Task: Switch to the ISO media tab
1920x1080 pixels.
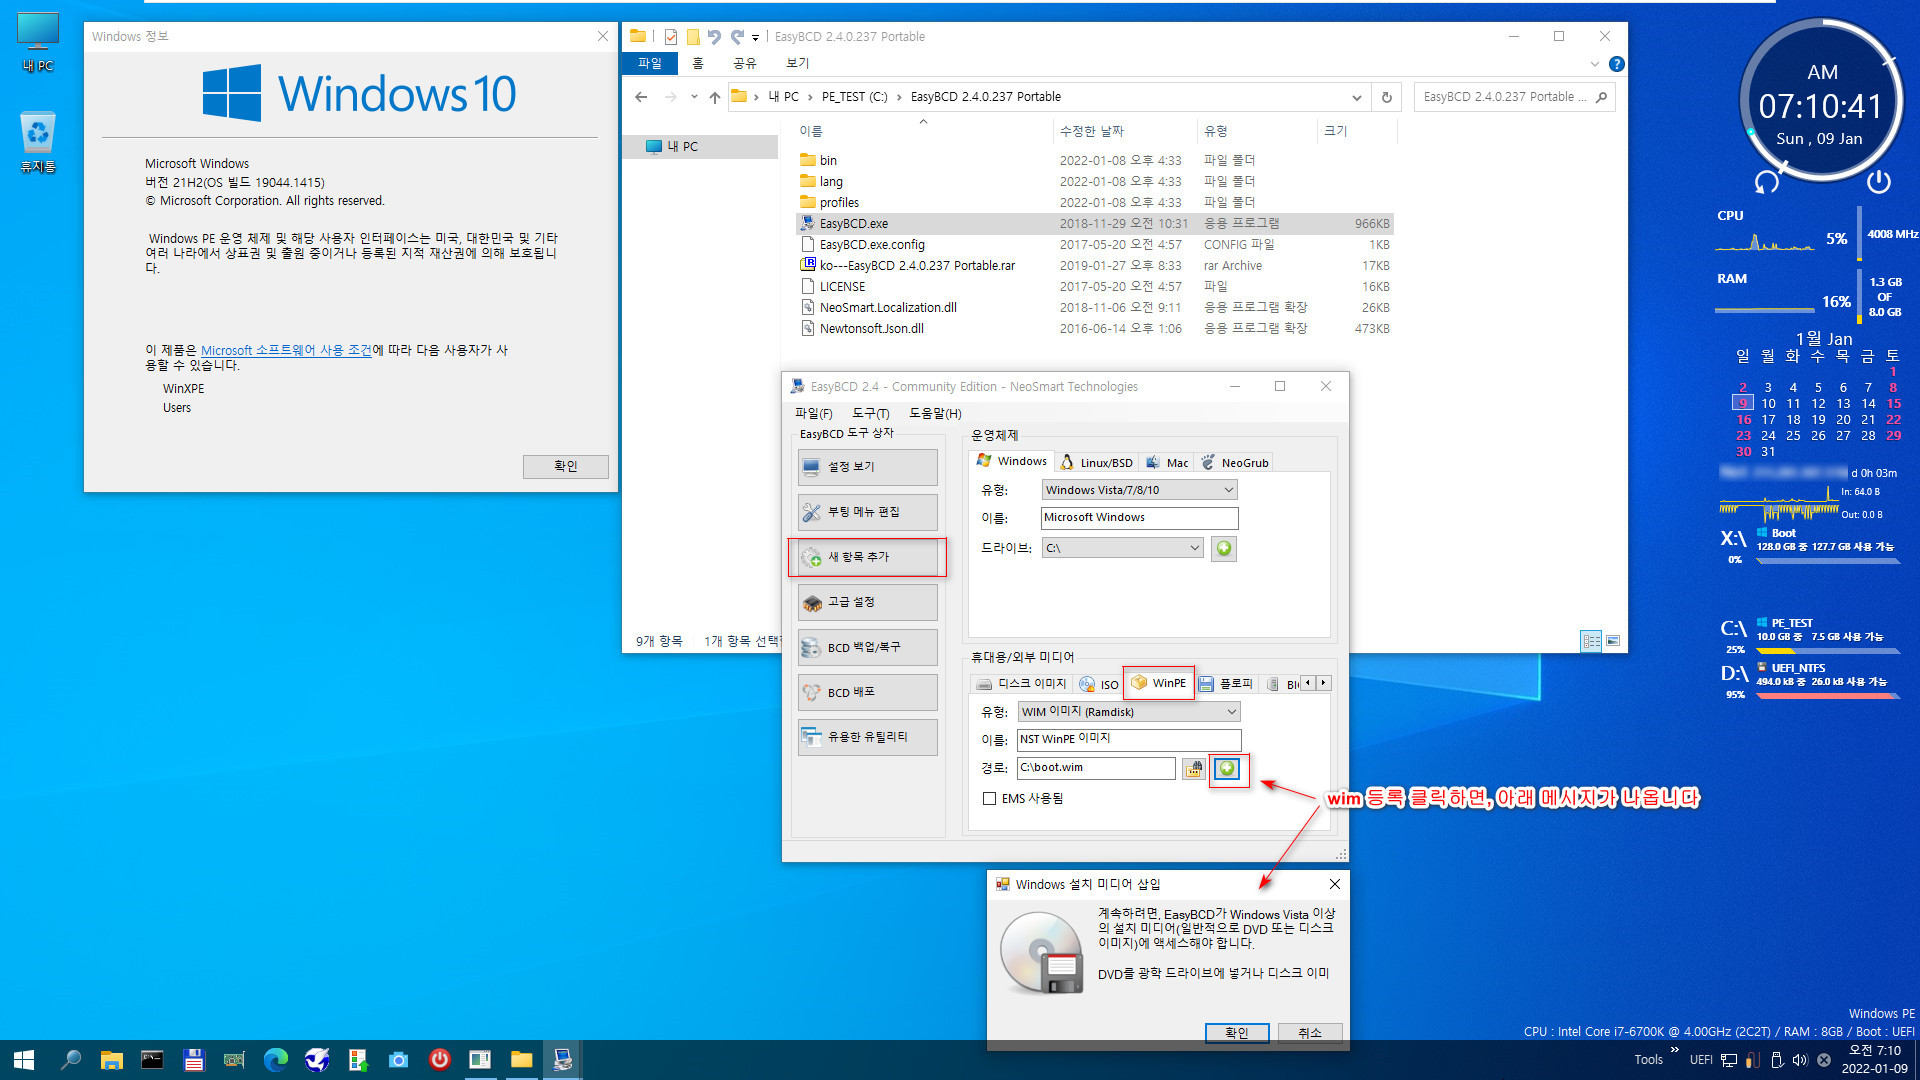Action: click(1099, 684)
